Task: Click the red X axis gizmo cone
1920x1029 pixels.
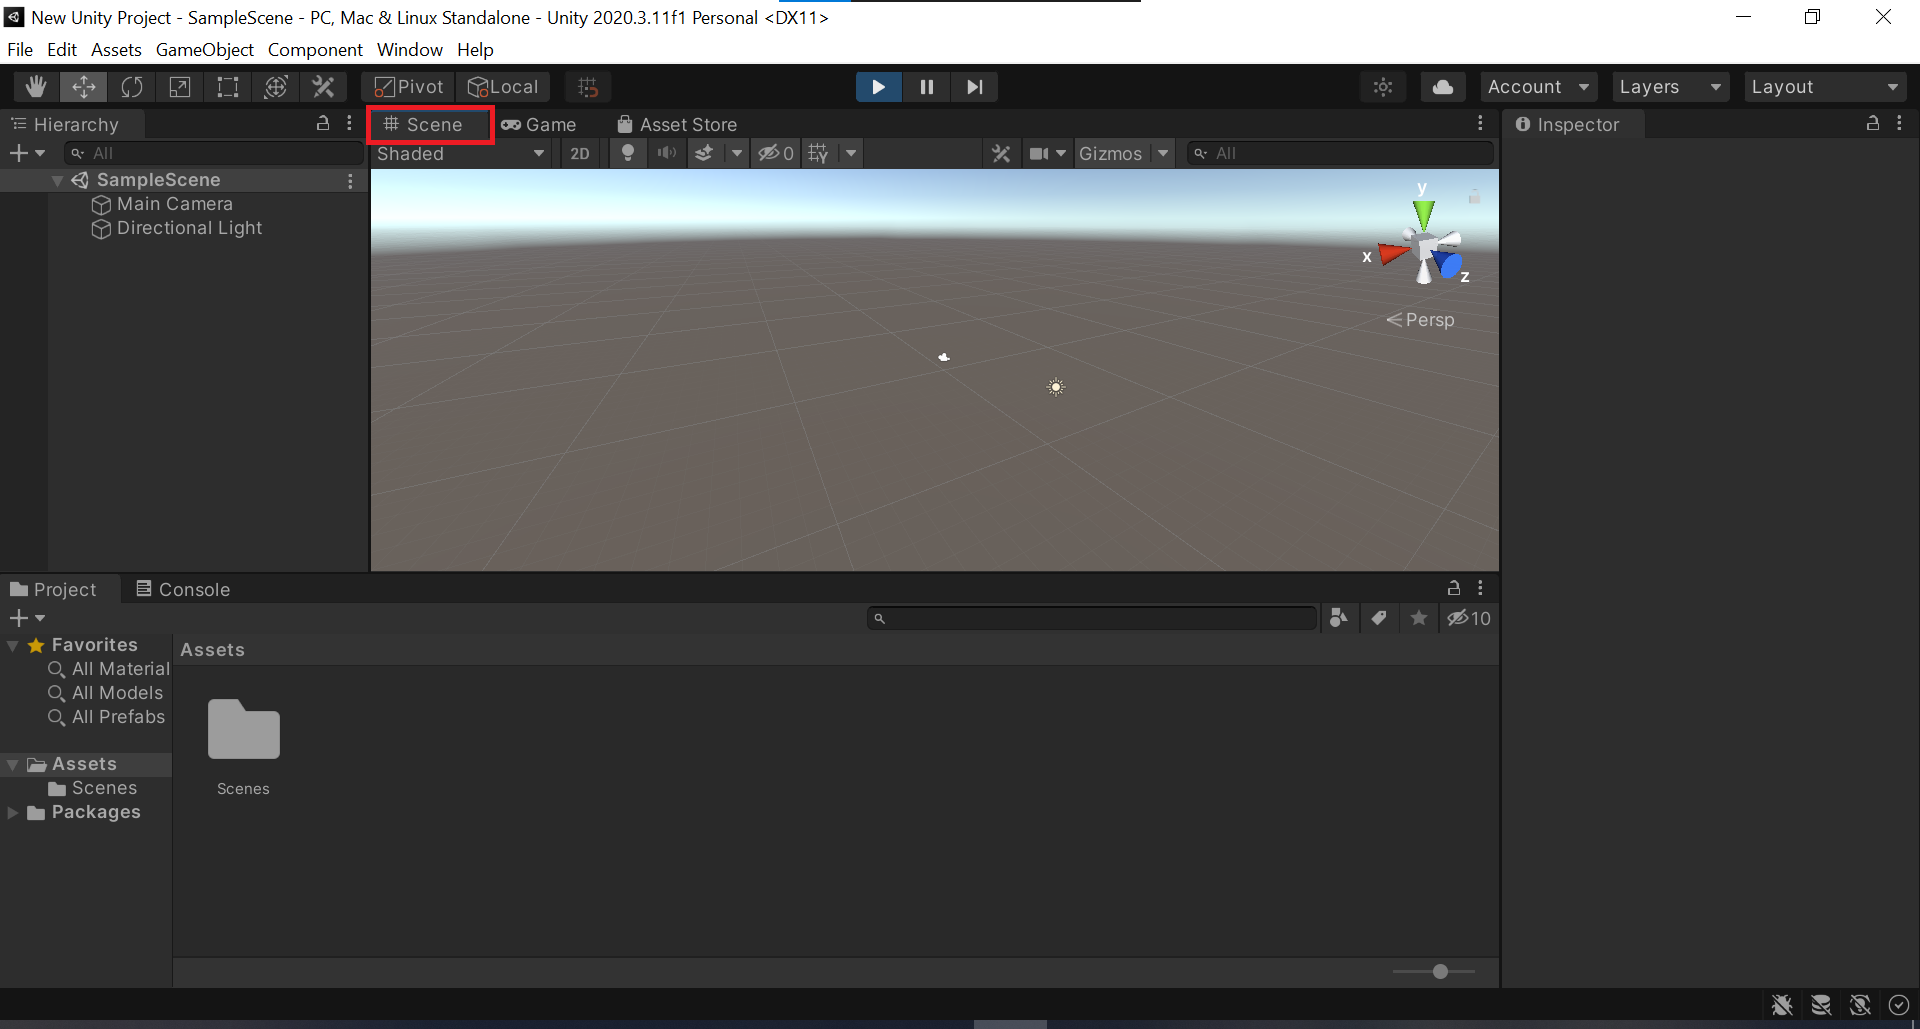Action: coord(1393,254)
